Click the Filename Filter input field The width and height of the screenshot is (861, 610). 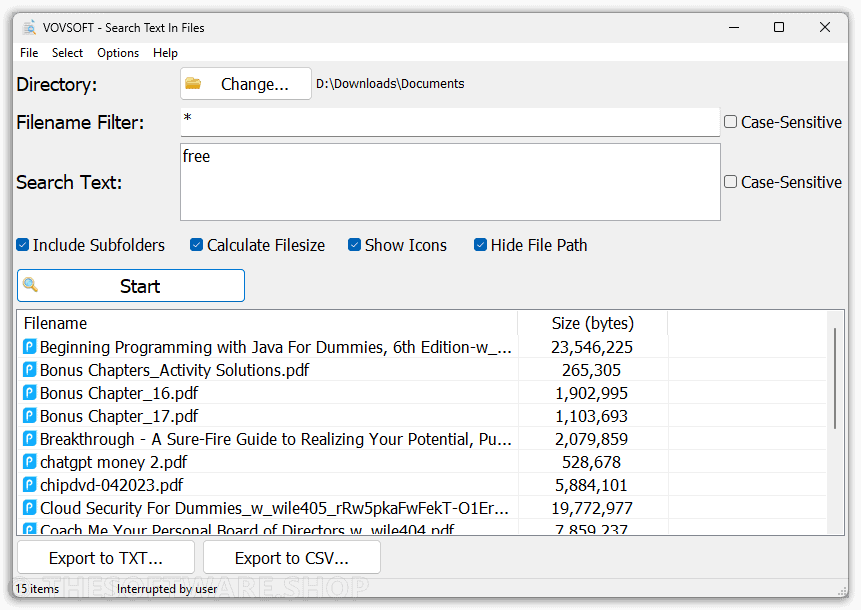[450, 122]
